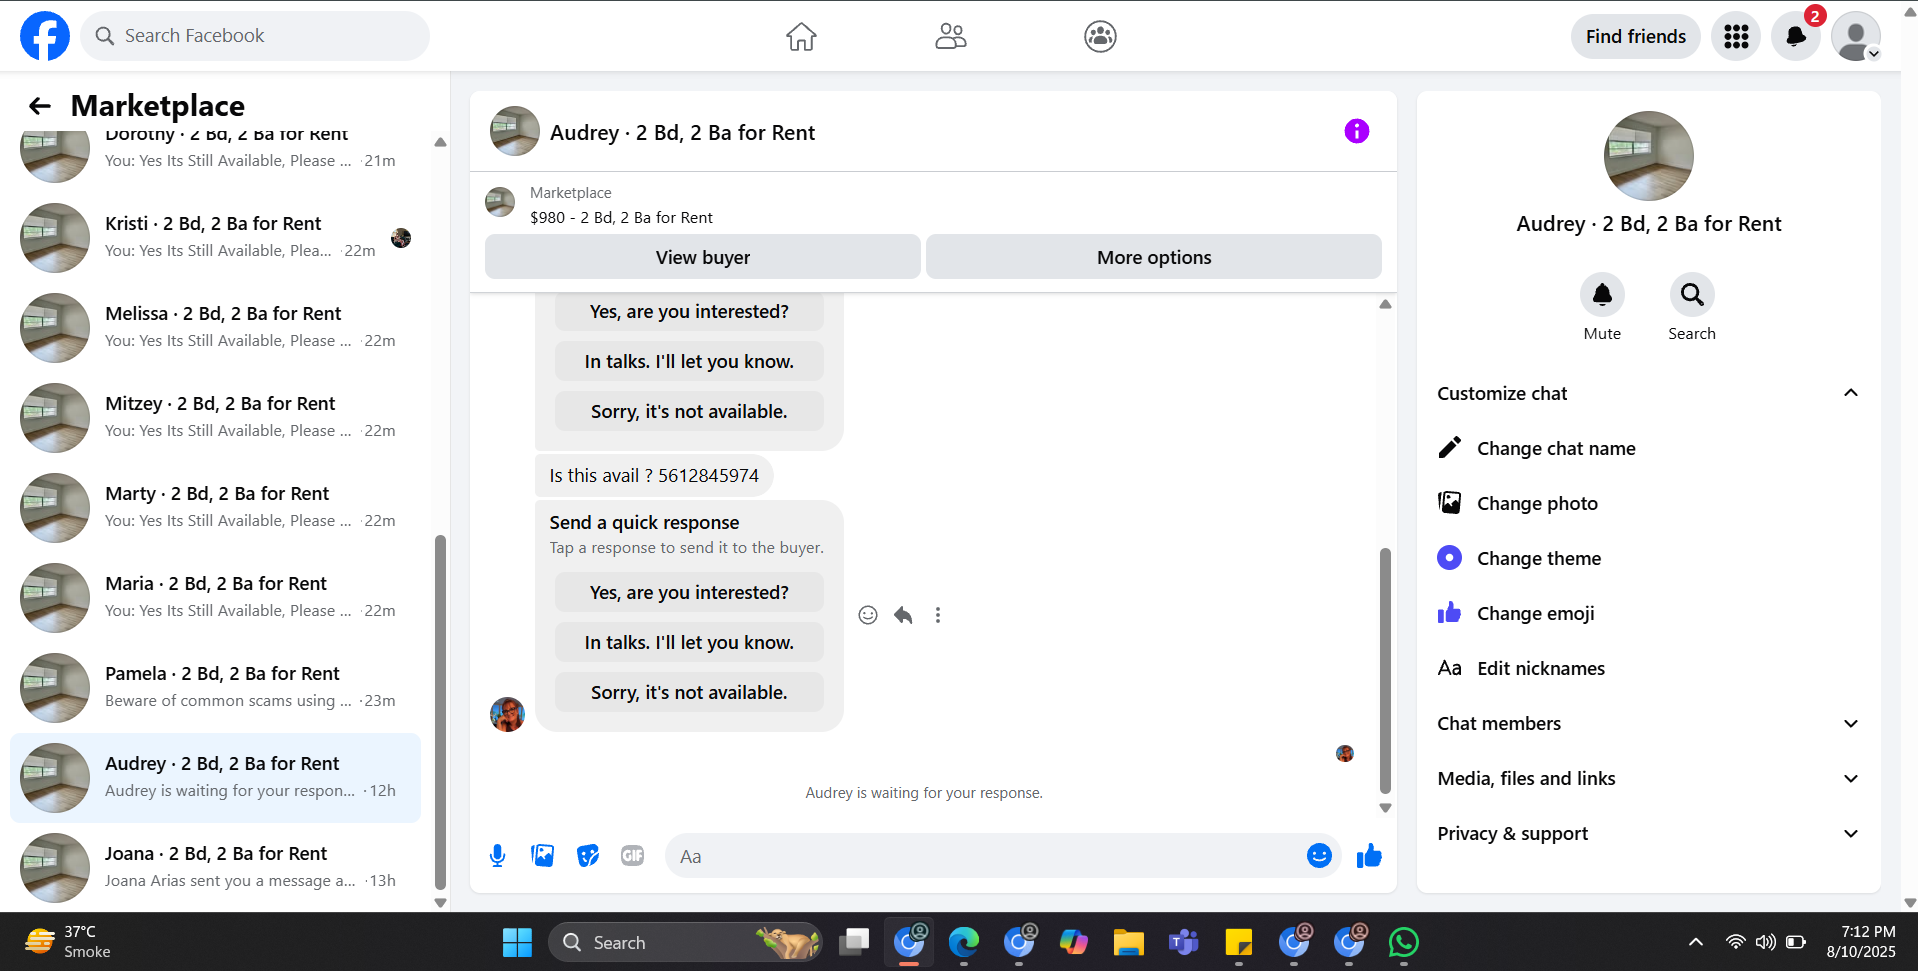The height and width of the screenshot is (971, 1918).
Task: React to message with the emoji icon
Action: pyautogui.click(x=868, y=615)
